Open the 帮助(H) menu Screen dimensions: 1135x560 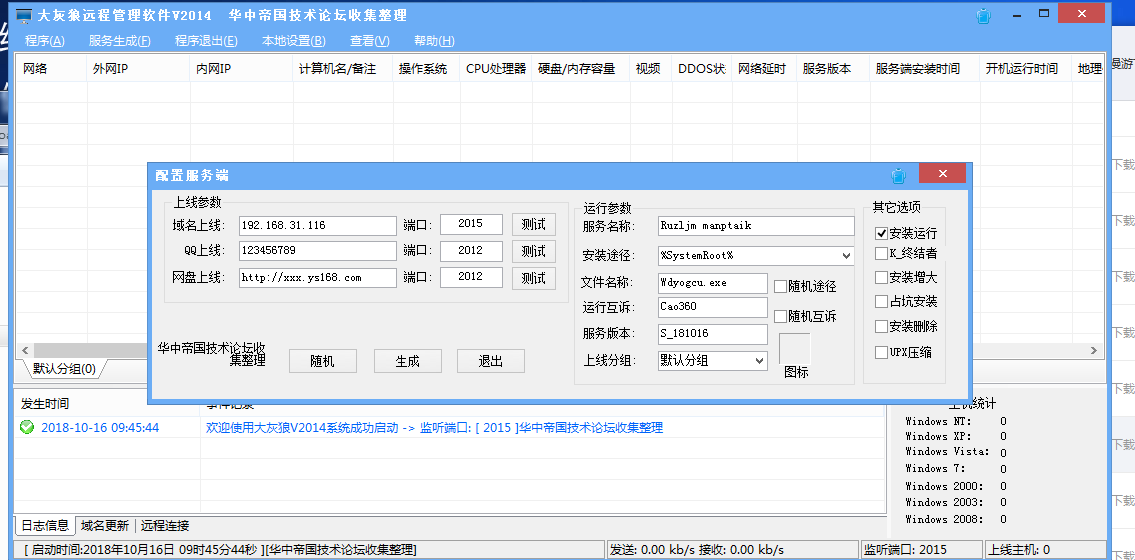tap(434, 41)
